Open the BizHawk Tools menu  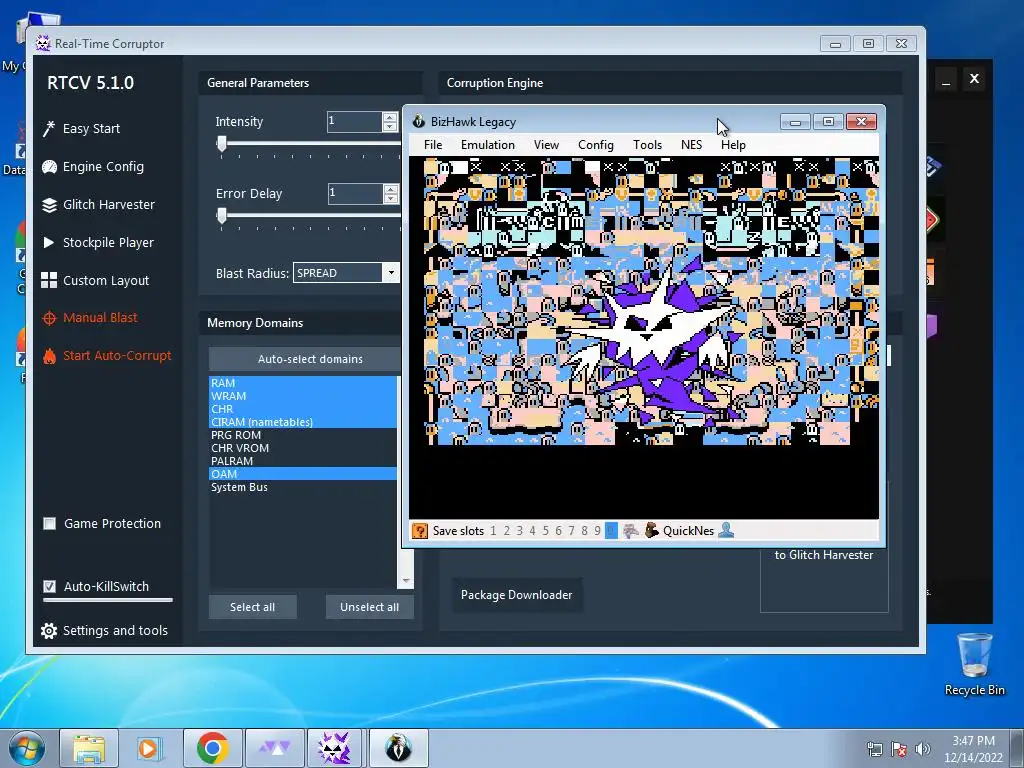[647, 145]
